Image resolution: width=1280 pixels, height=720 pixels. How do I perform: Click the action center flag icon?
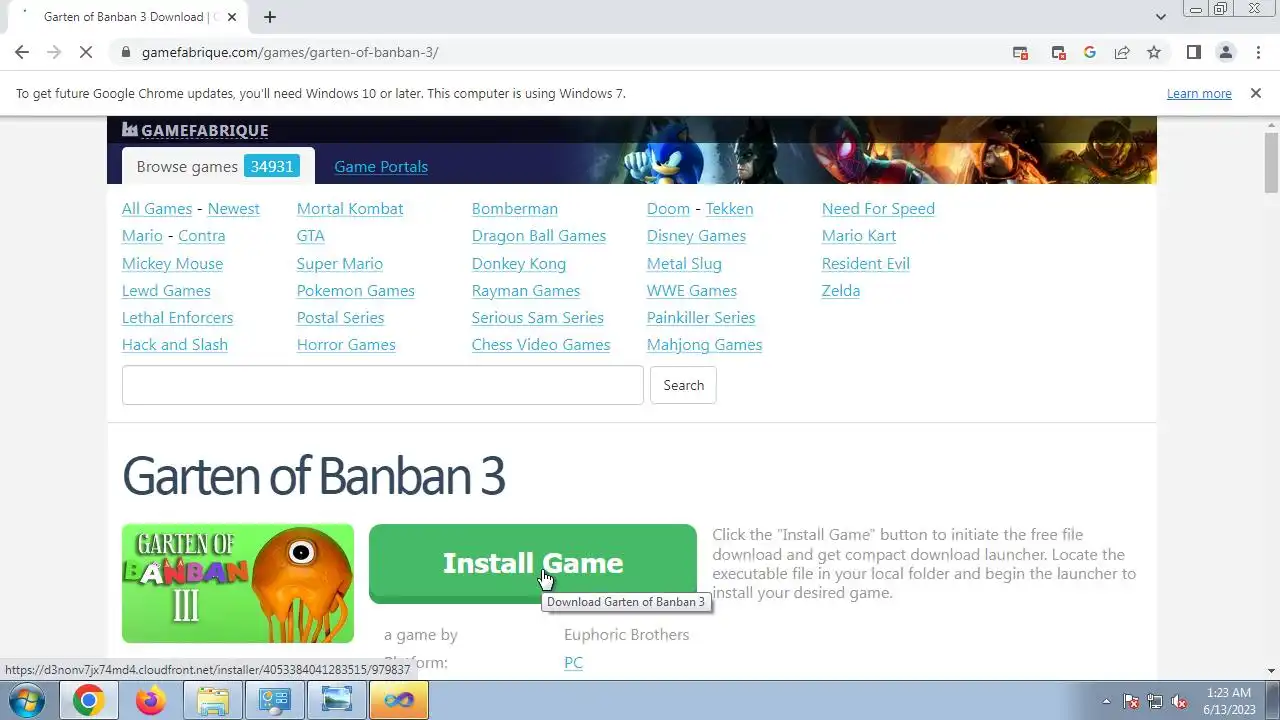point(1131,701)
